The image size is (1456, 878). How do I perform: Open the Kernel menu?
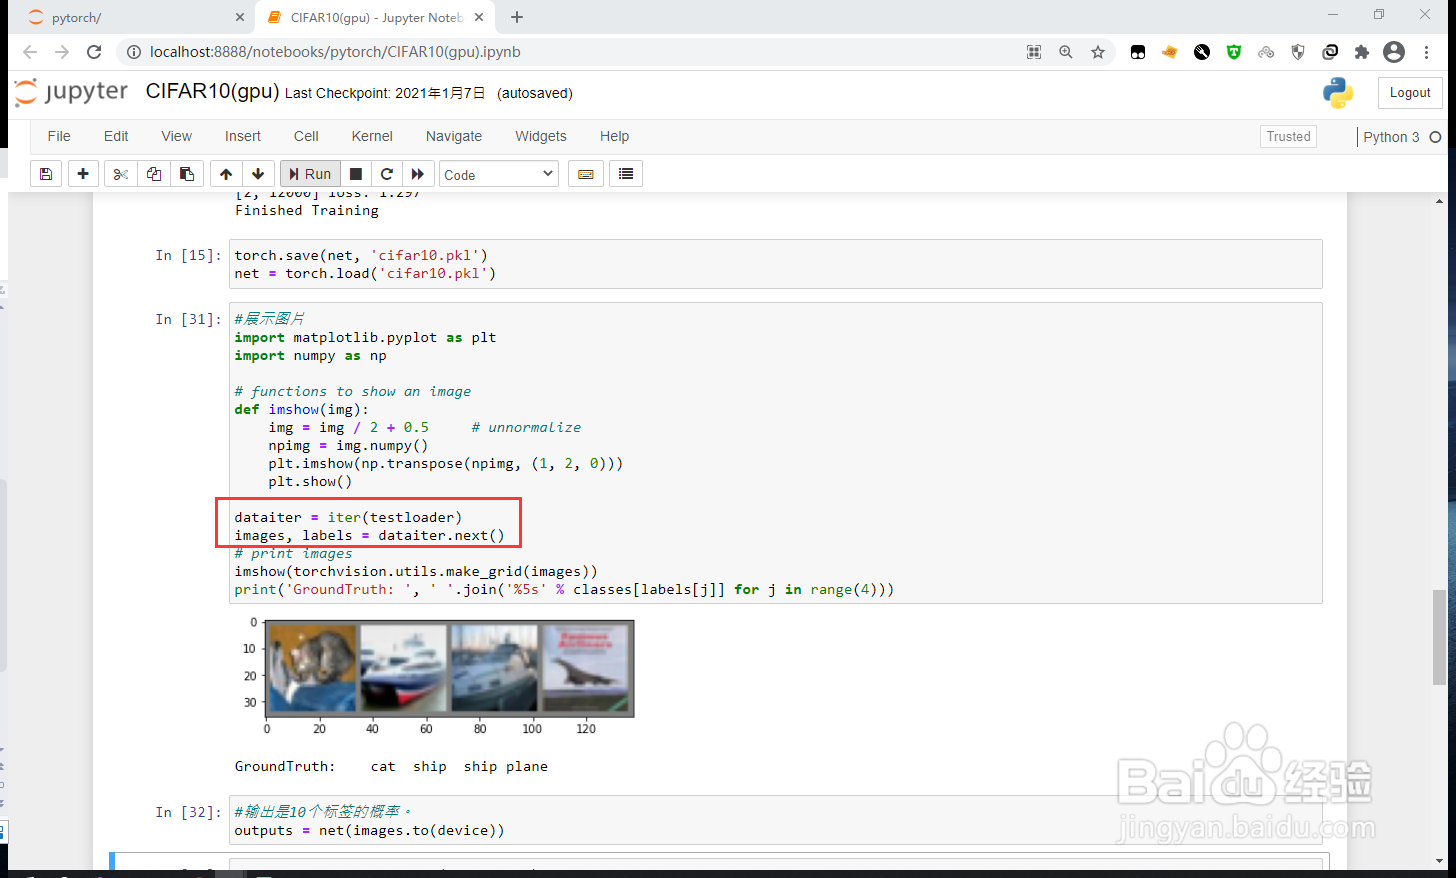tap(372, 136)
